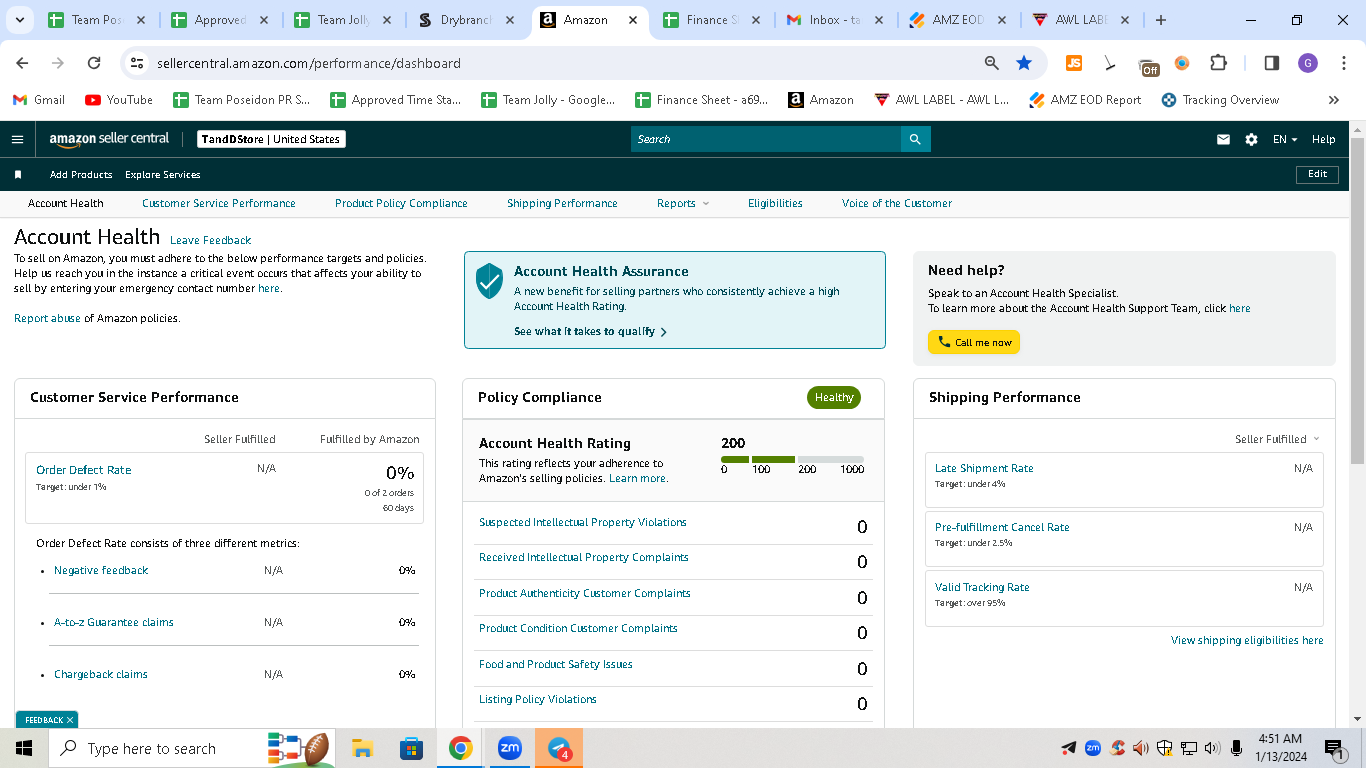Screen dimensions: 1366x768
Task: Click the bookmark flag icon beside Add Products
Action: pyautogui.click(x=18, y=175)
